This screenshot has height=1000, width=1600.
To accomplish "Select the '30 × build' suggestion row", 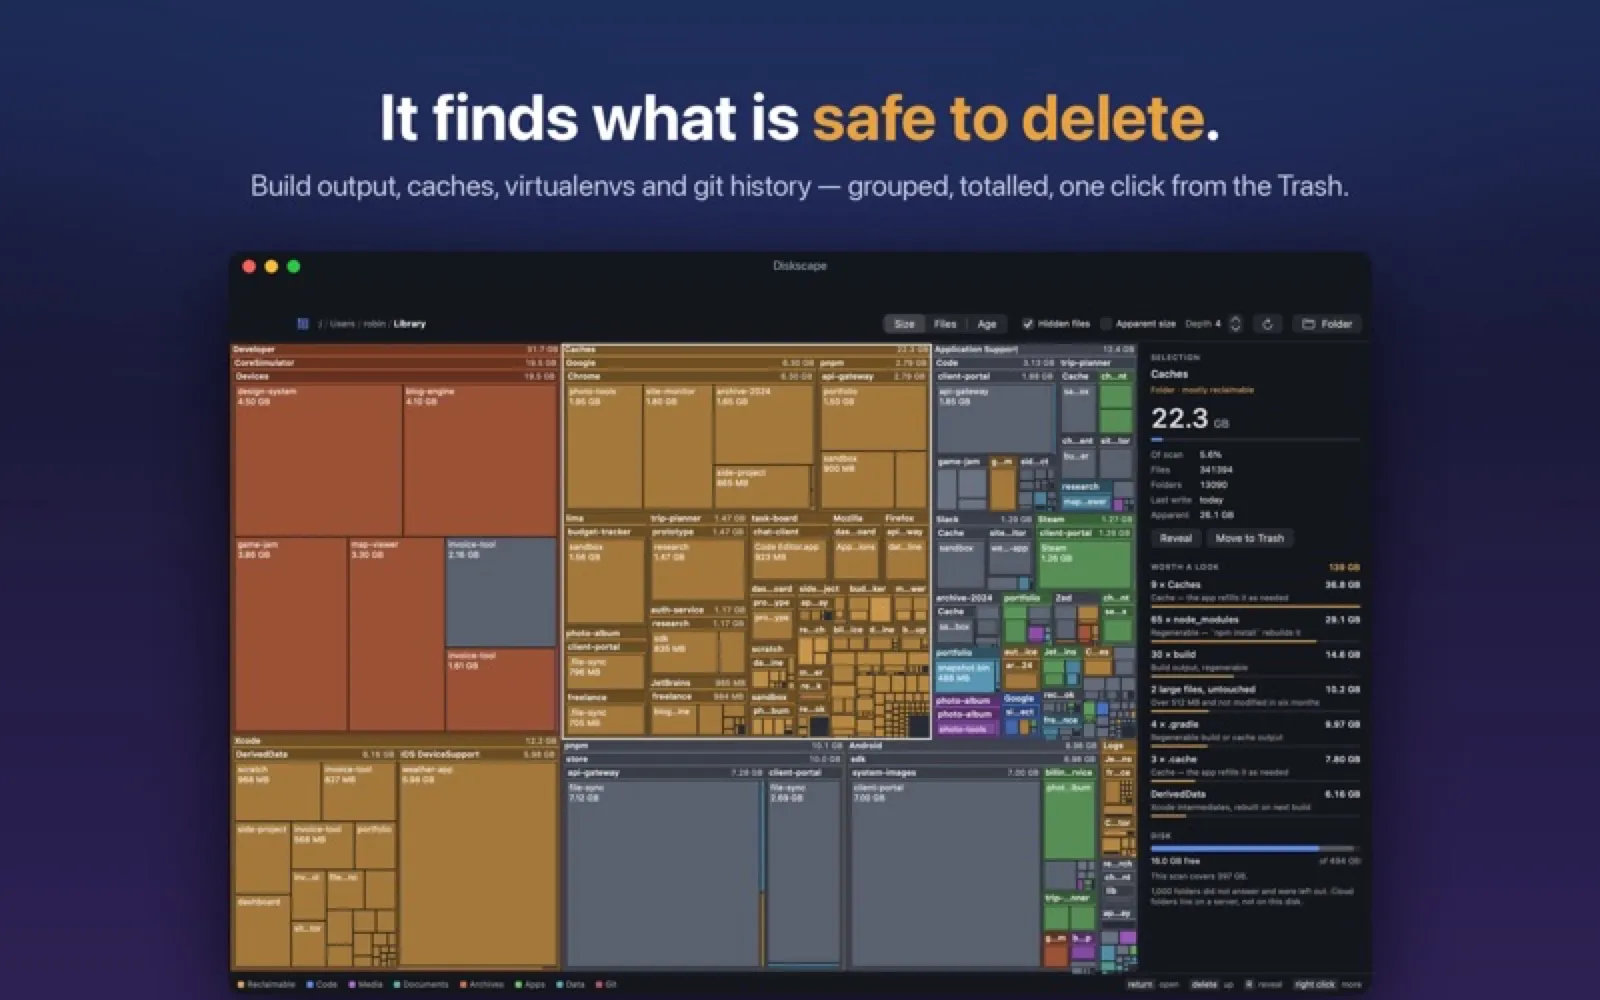I will tap(1255, 662).
